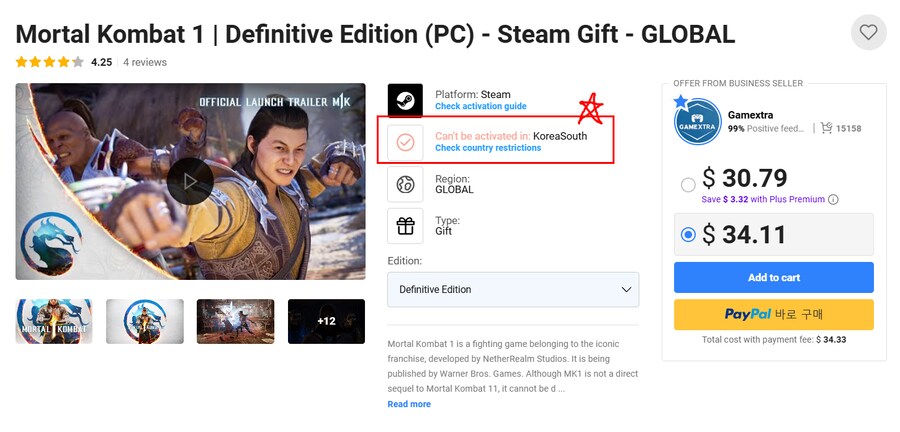The height and width of the screenshot is (432, 900).
Task: Open the Definitive Edition dropdown
Action: 513,289
